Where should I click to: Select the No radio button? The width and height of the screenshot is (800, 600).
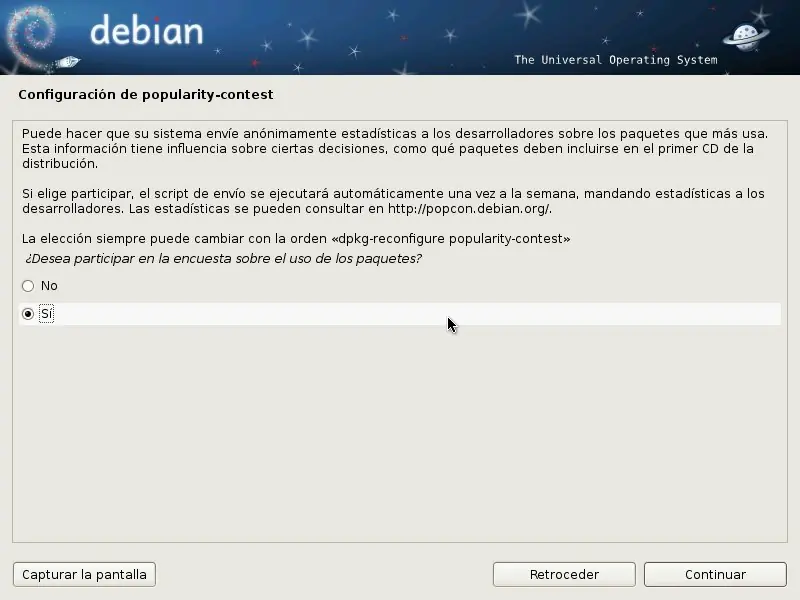pos(28,285)
